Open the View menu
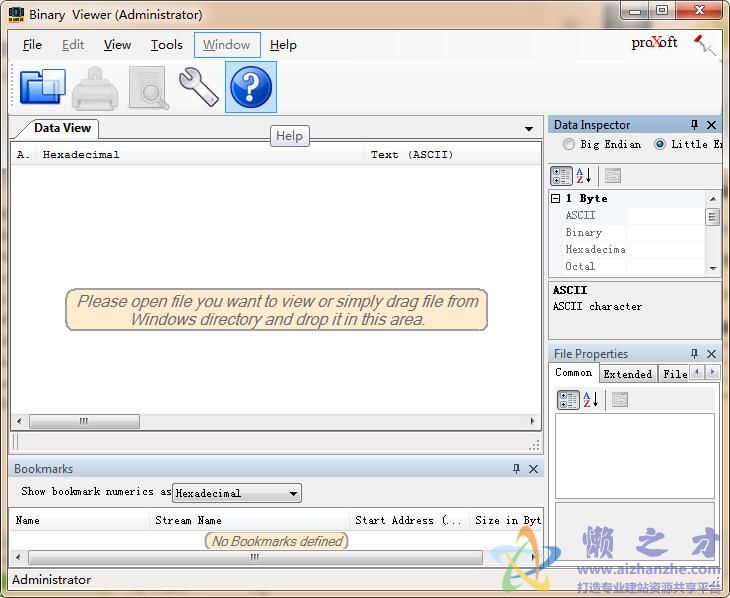 click(117, 45)
